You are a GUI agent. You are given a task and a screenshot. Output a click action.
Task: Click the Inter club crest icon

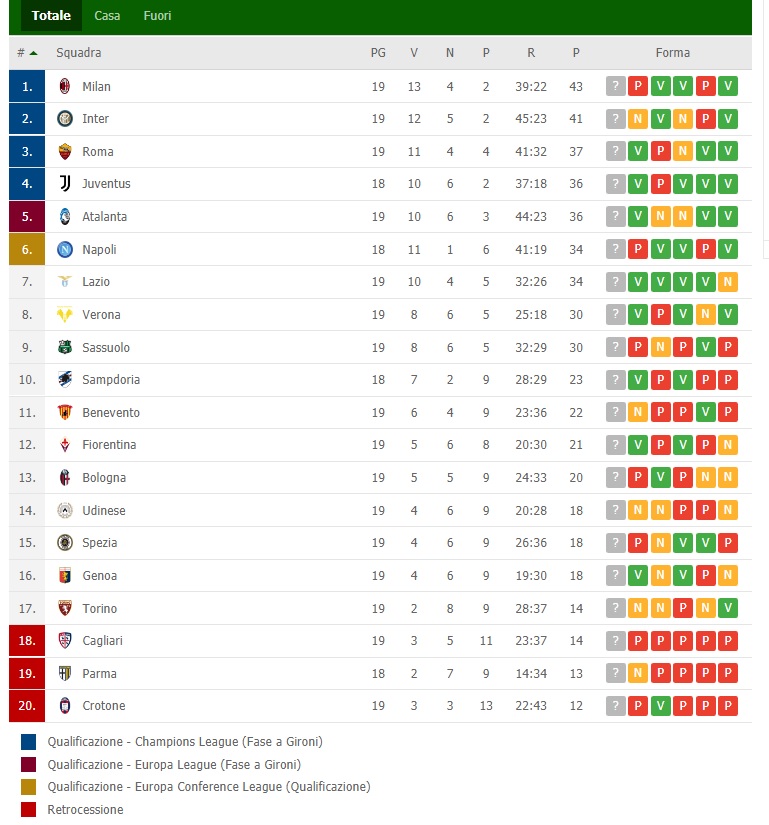pyautogui.click(x=65, y=119)
